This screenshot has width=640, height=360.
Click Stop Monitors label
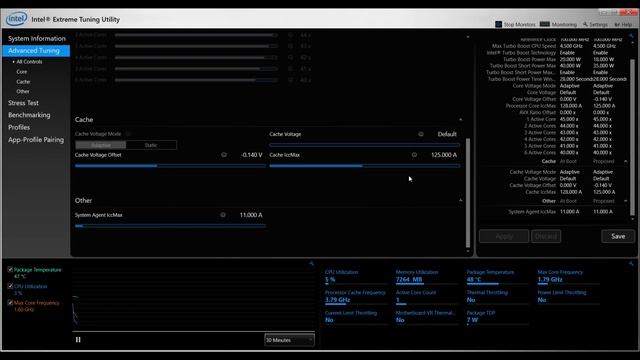point(519,24)
